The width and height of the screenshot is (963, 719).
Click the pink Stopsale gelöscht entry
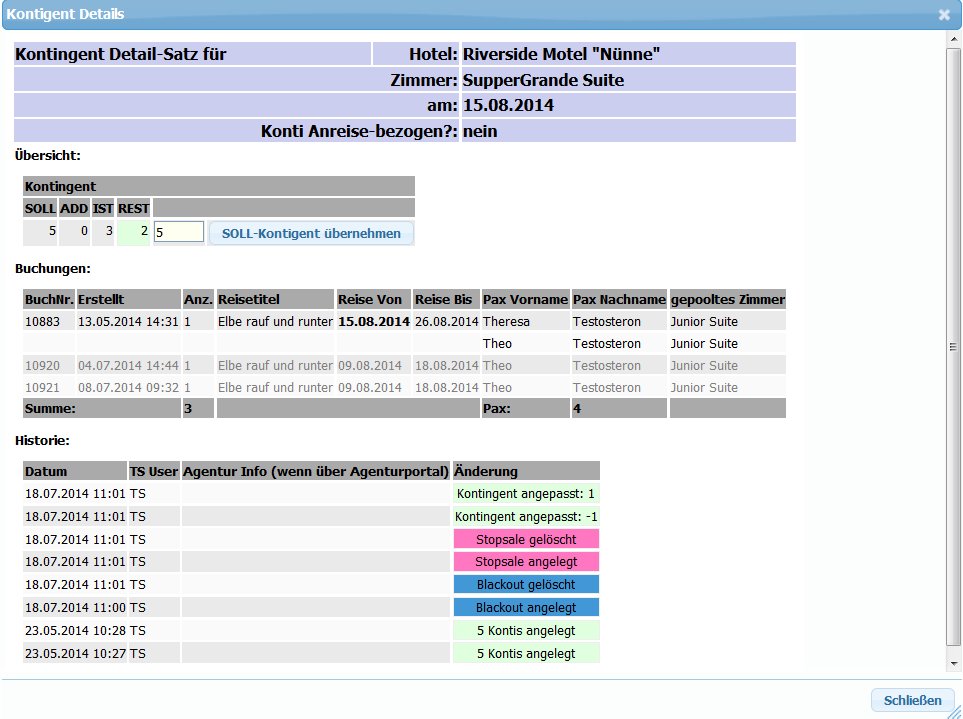click(526, 540)
